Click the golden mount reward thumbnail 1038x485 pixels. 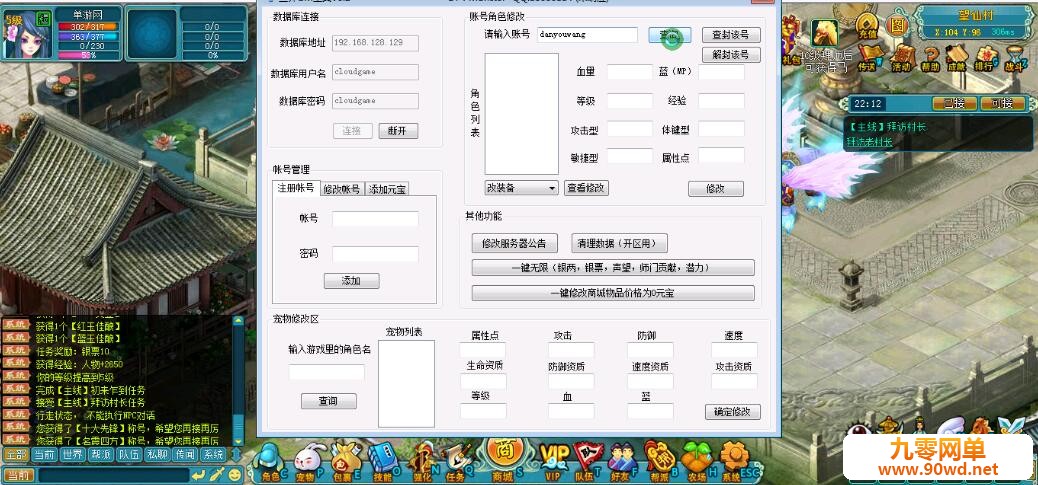click(824, 33)
